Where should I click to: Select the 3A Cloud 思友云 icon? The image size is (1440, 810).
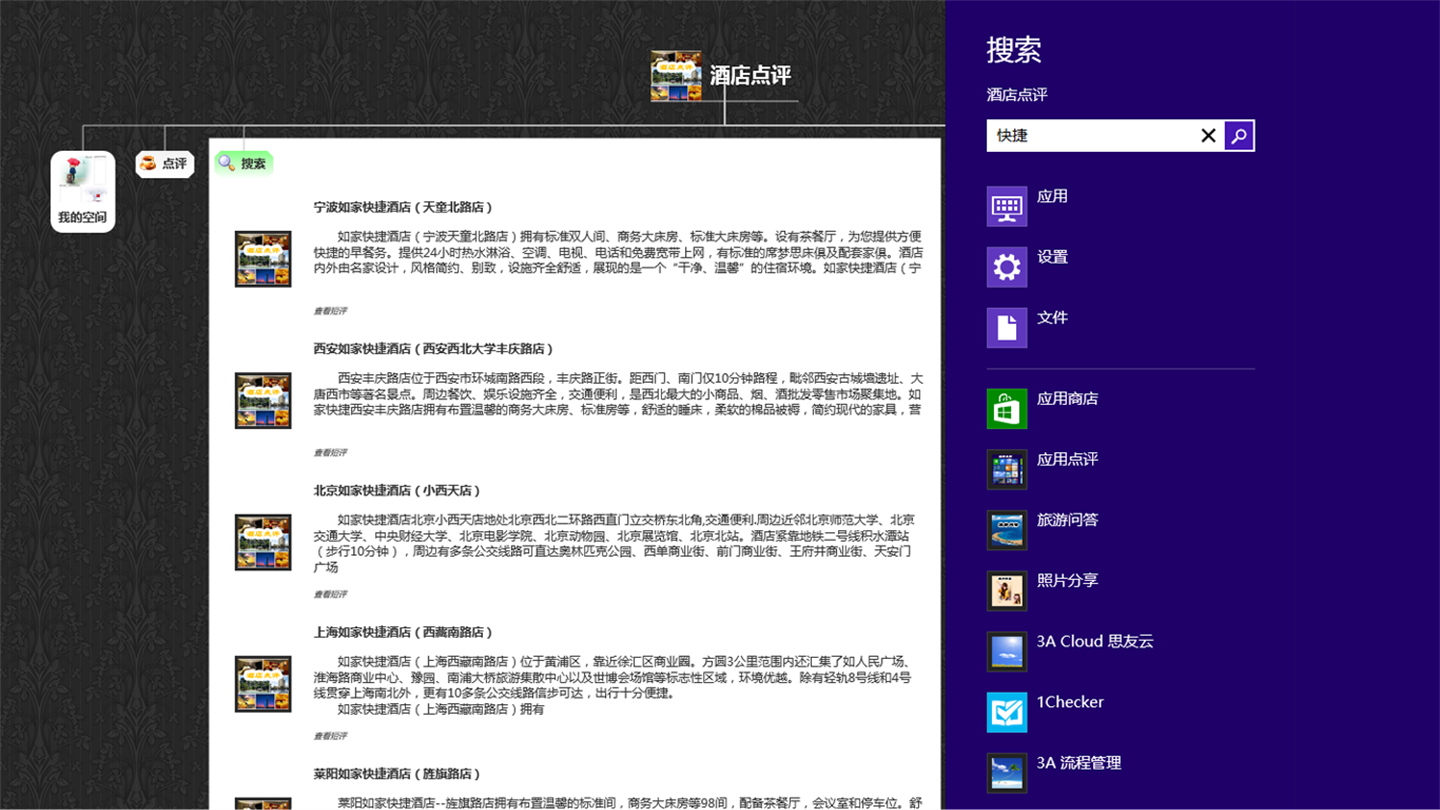(x=1007, y=652)
